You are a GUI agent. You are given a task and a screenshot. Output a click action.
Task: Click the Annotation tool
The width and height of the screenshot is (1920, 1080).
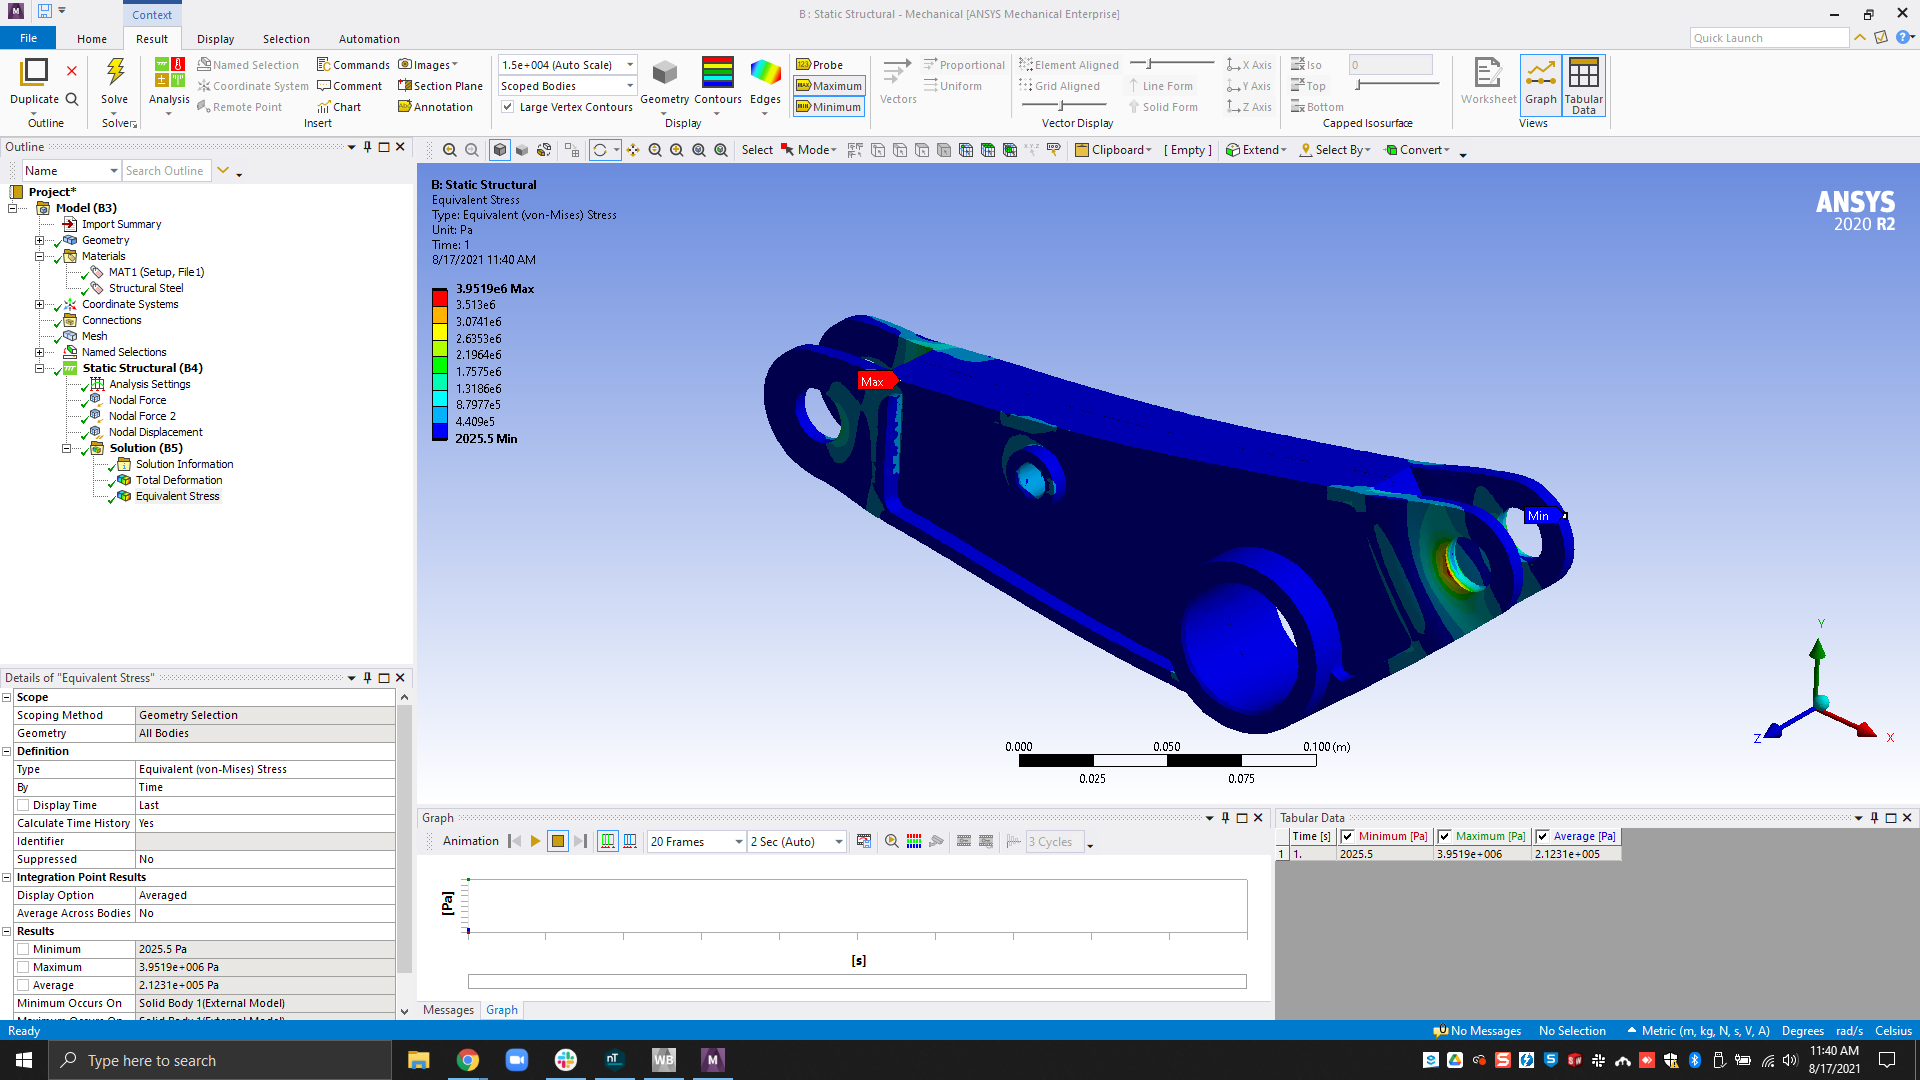(435, 107)
